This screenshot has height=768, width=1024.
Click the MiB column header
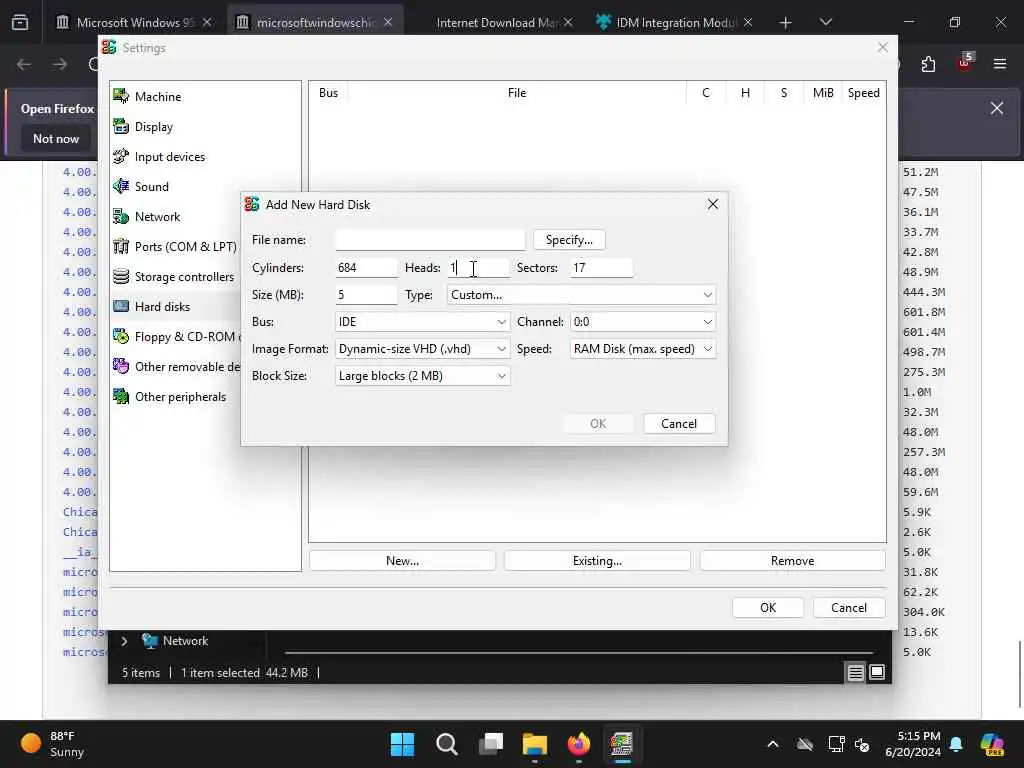823,93
